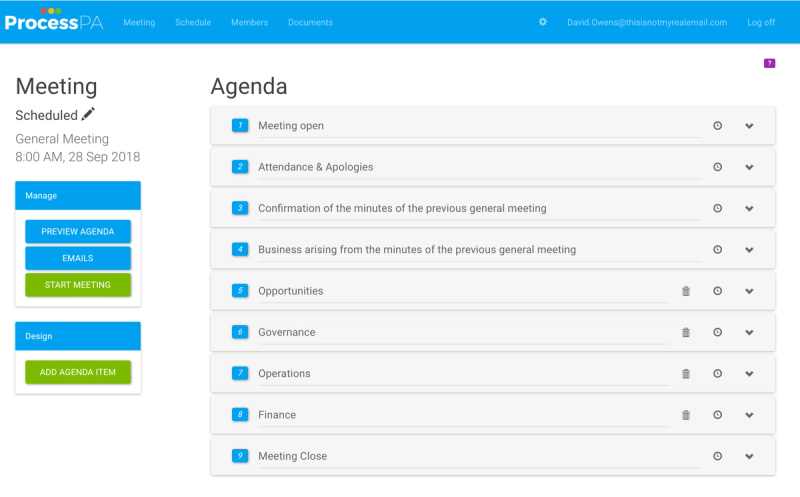The image size is (800, 497).
Task: Expand the Meeting Close agenda item
Action: click(749, 457)
